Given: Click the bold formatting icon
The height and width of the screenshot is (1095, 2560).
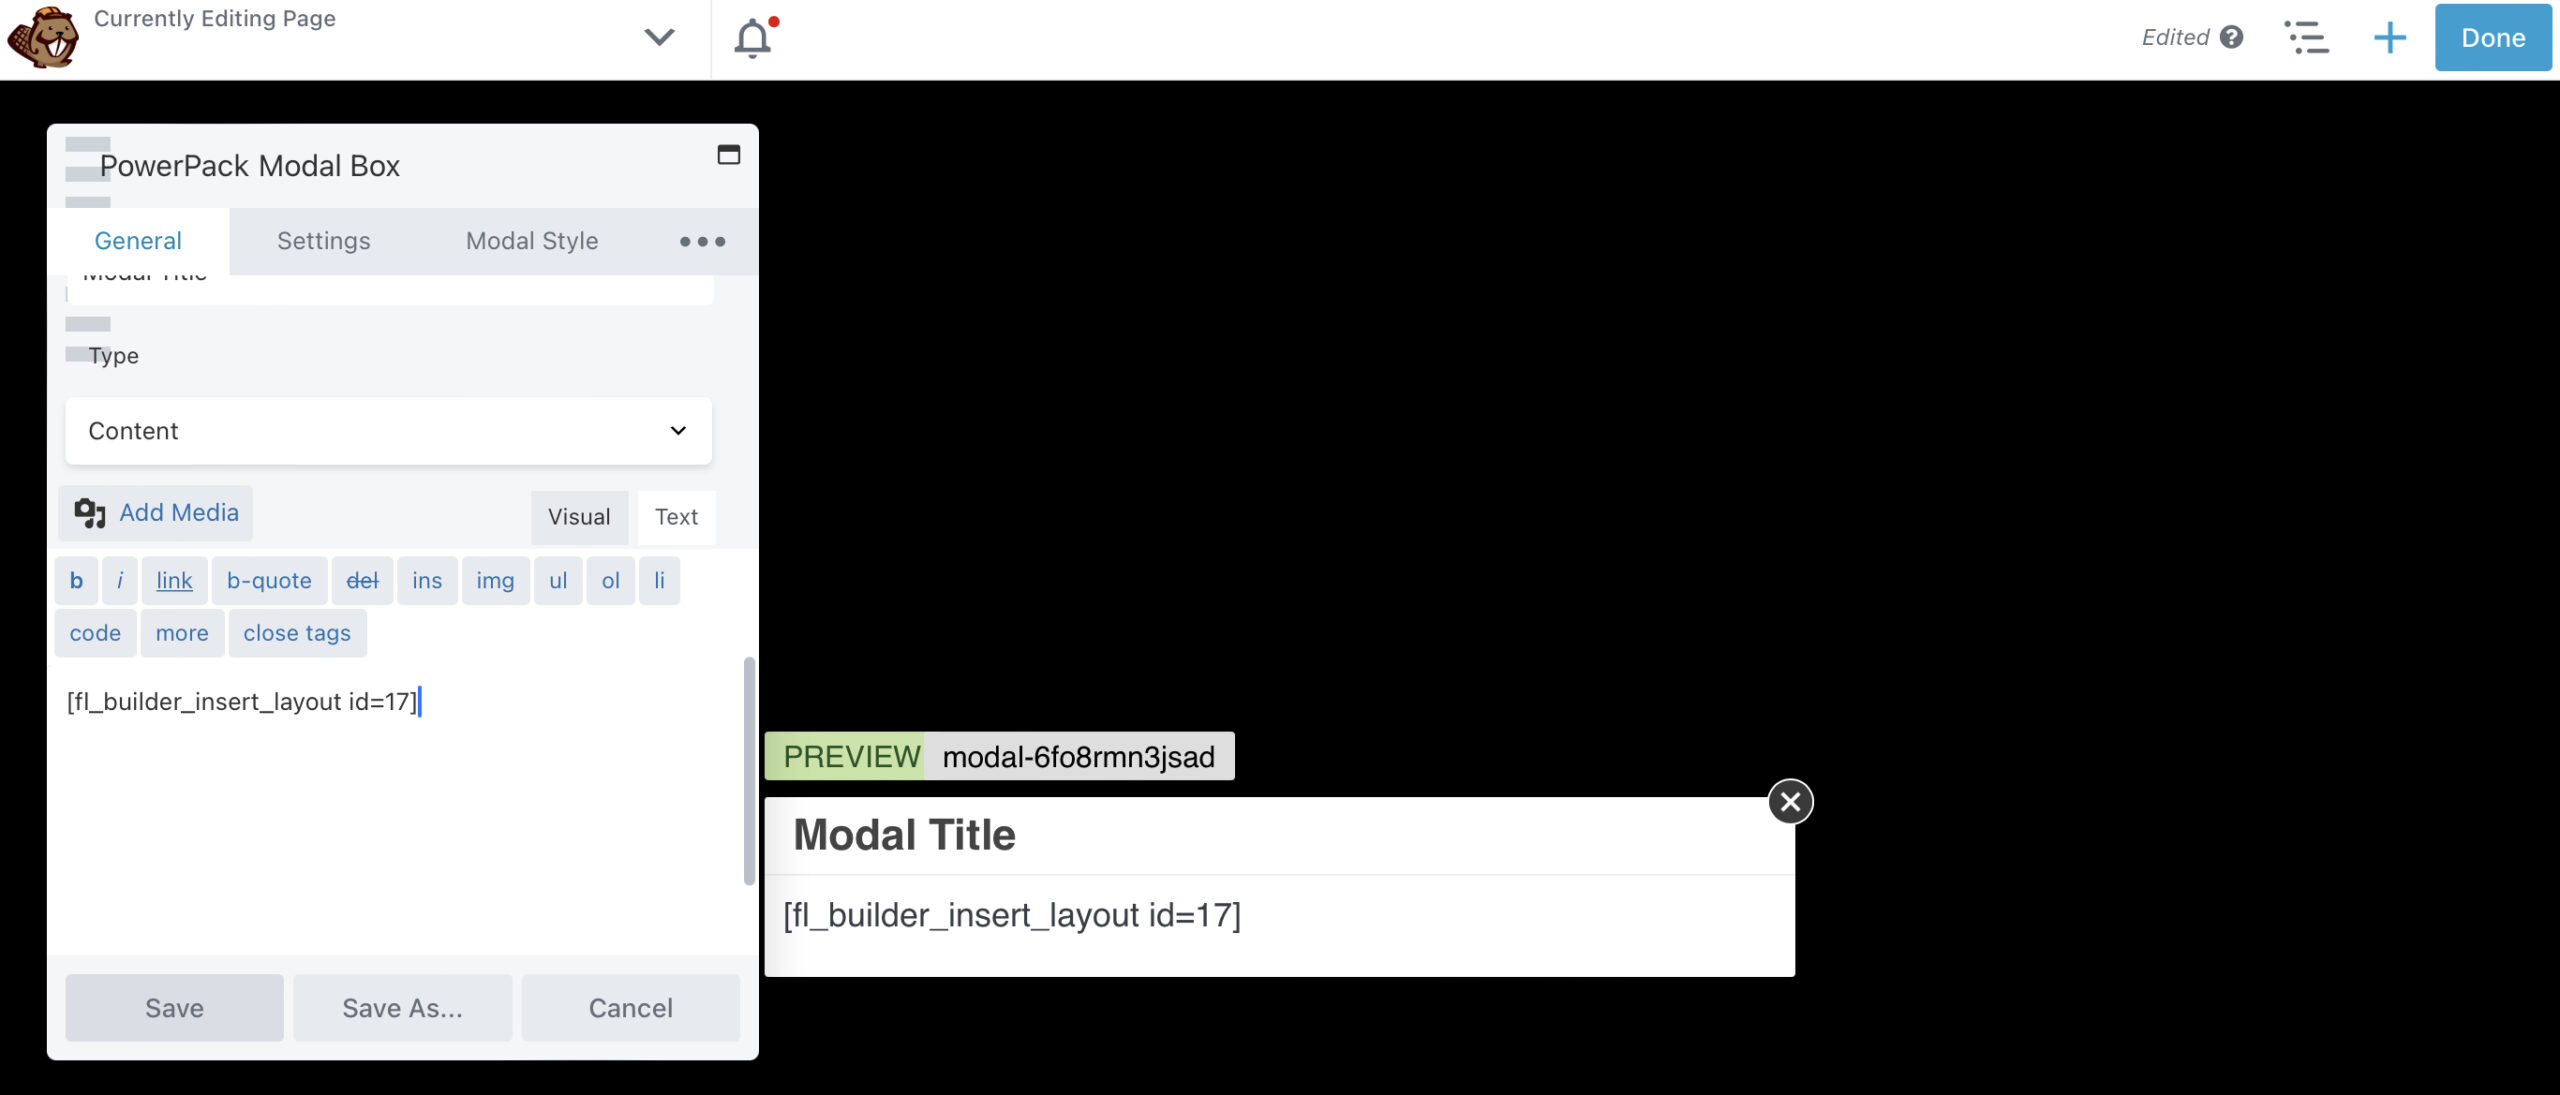Looking at the screenshot, I should (75, 579).
